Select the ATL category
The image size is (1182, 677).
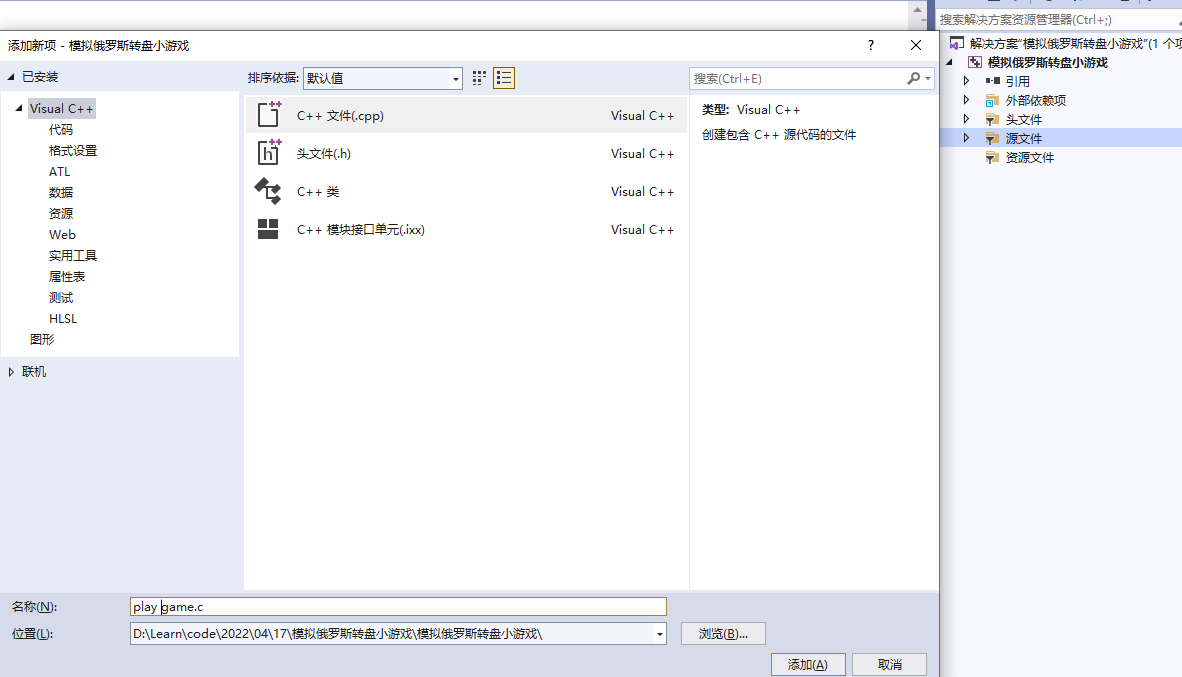pos(60,172)
